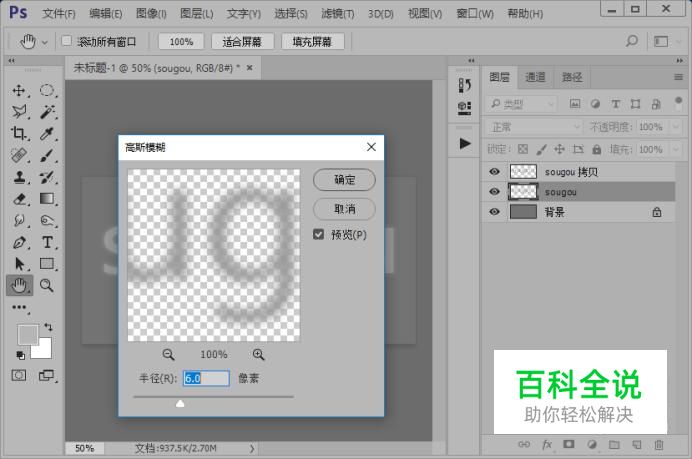Open the opacity (不透明度) dropdown arrow
This screenshot has height=459, width=692.
[676, 127]
